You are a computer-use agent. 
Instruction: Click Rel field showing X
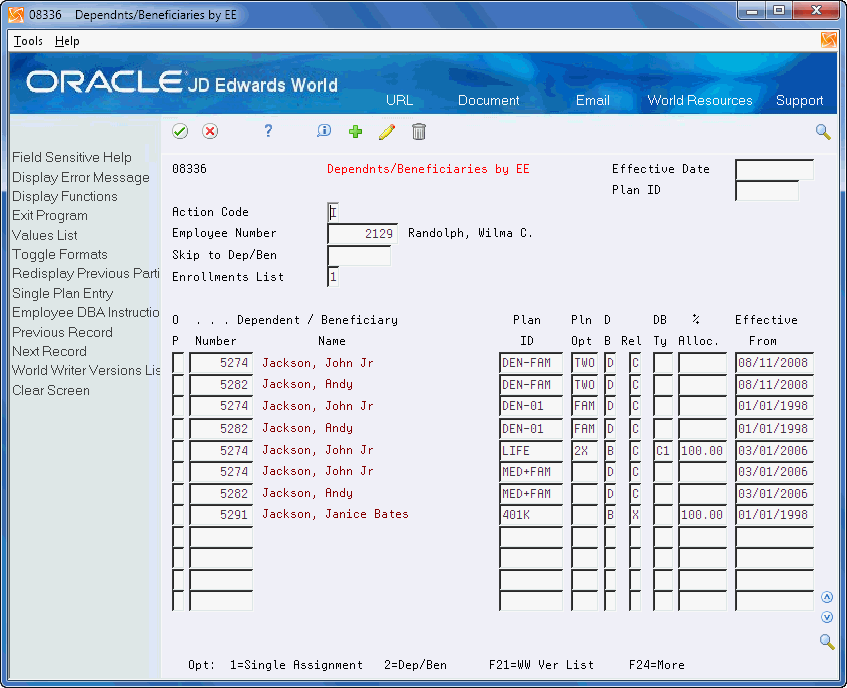635,515
